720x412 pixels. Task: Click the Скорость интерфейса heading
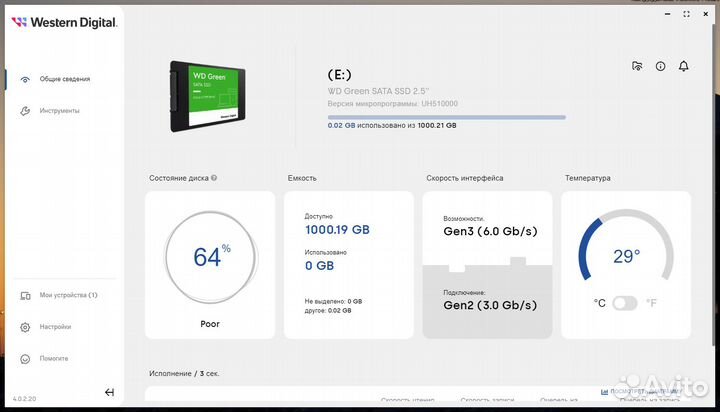tap(465, 178)
